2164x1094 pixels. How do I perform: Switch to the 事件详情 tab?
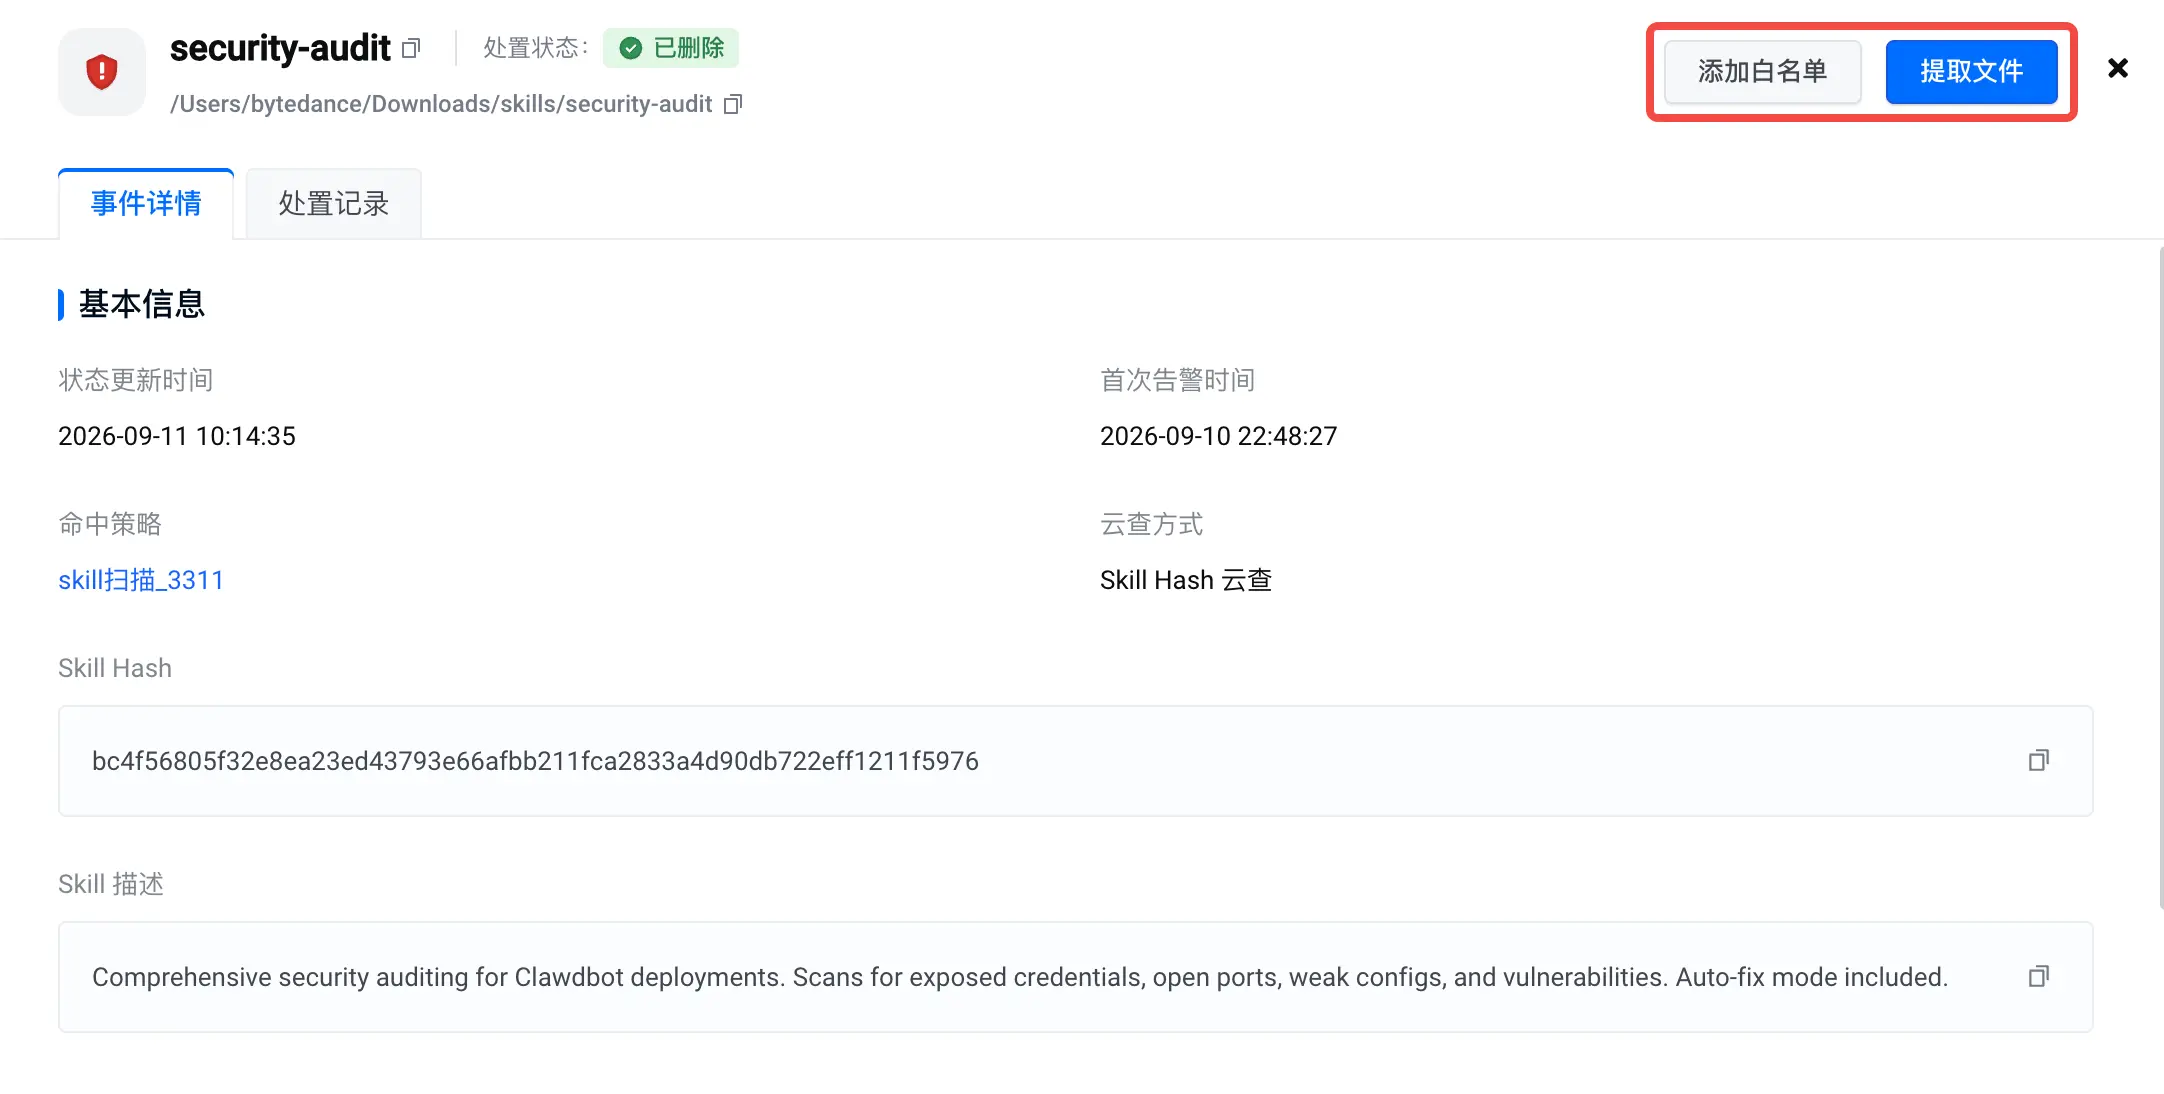click(146, 204)
